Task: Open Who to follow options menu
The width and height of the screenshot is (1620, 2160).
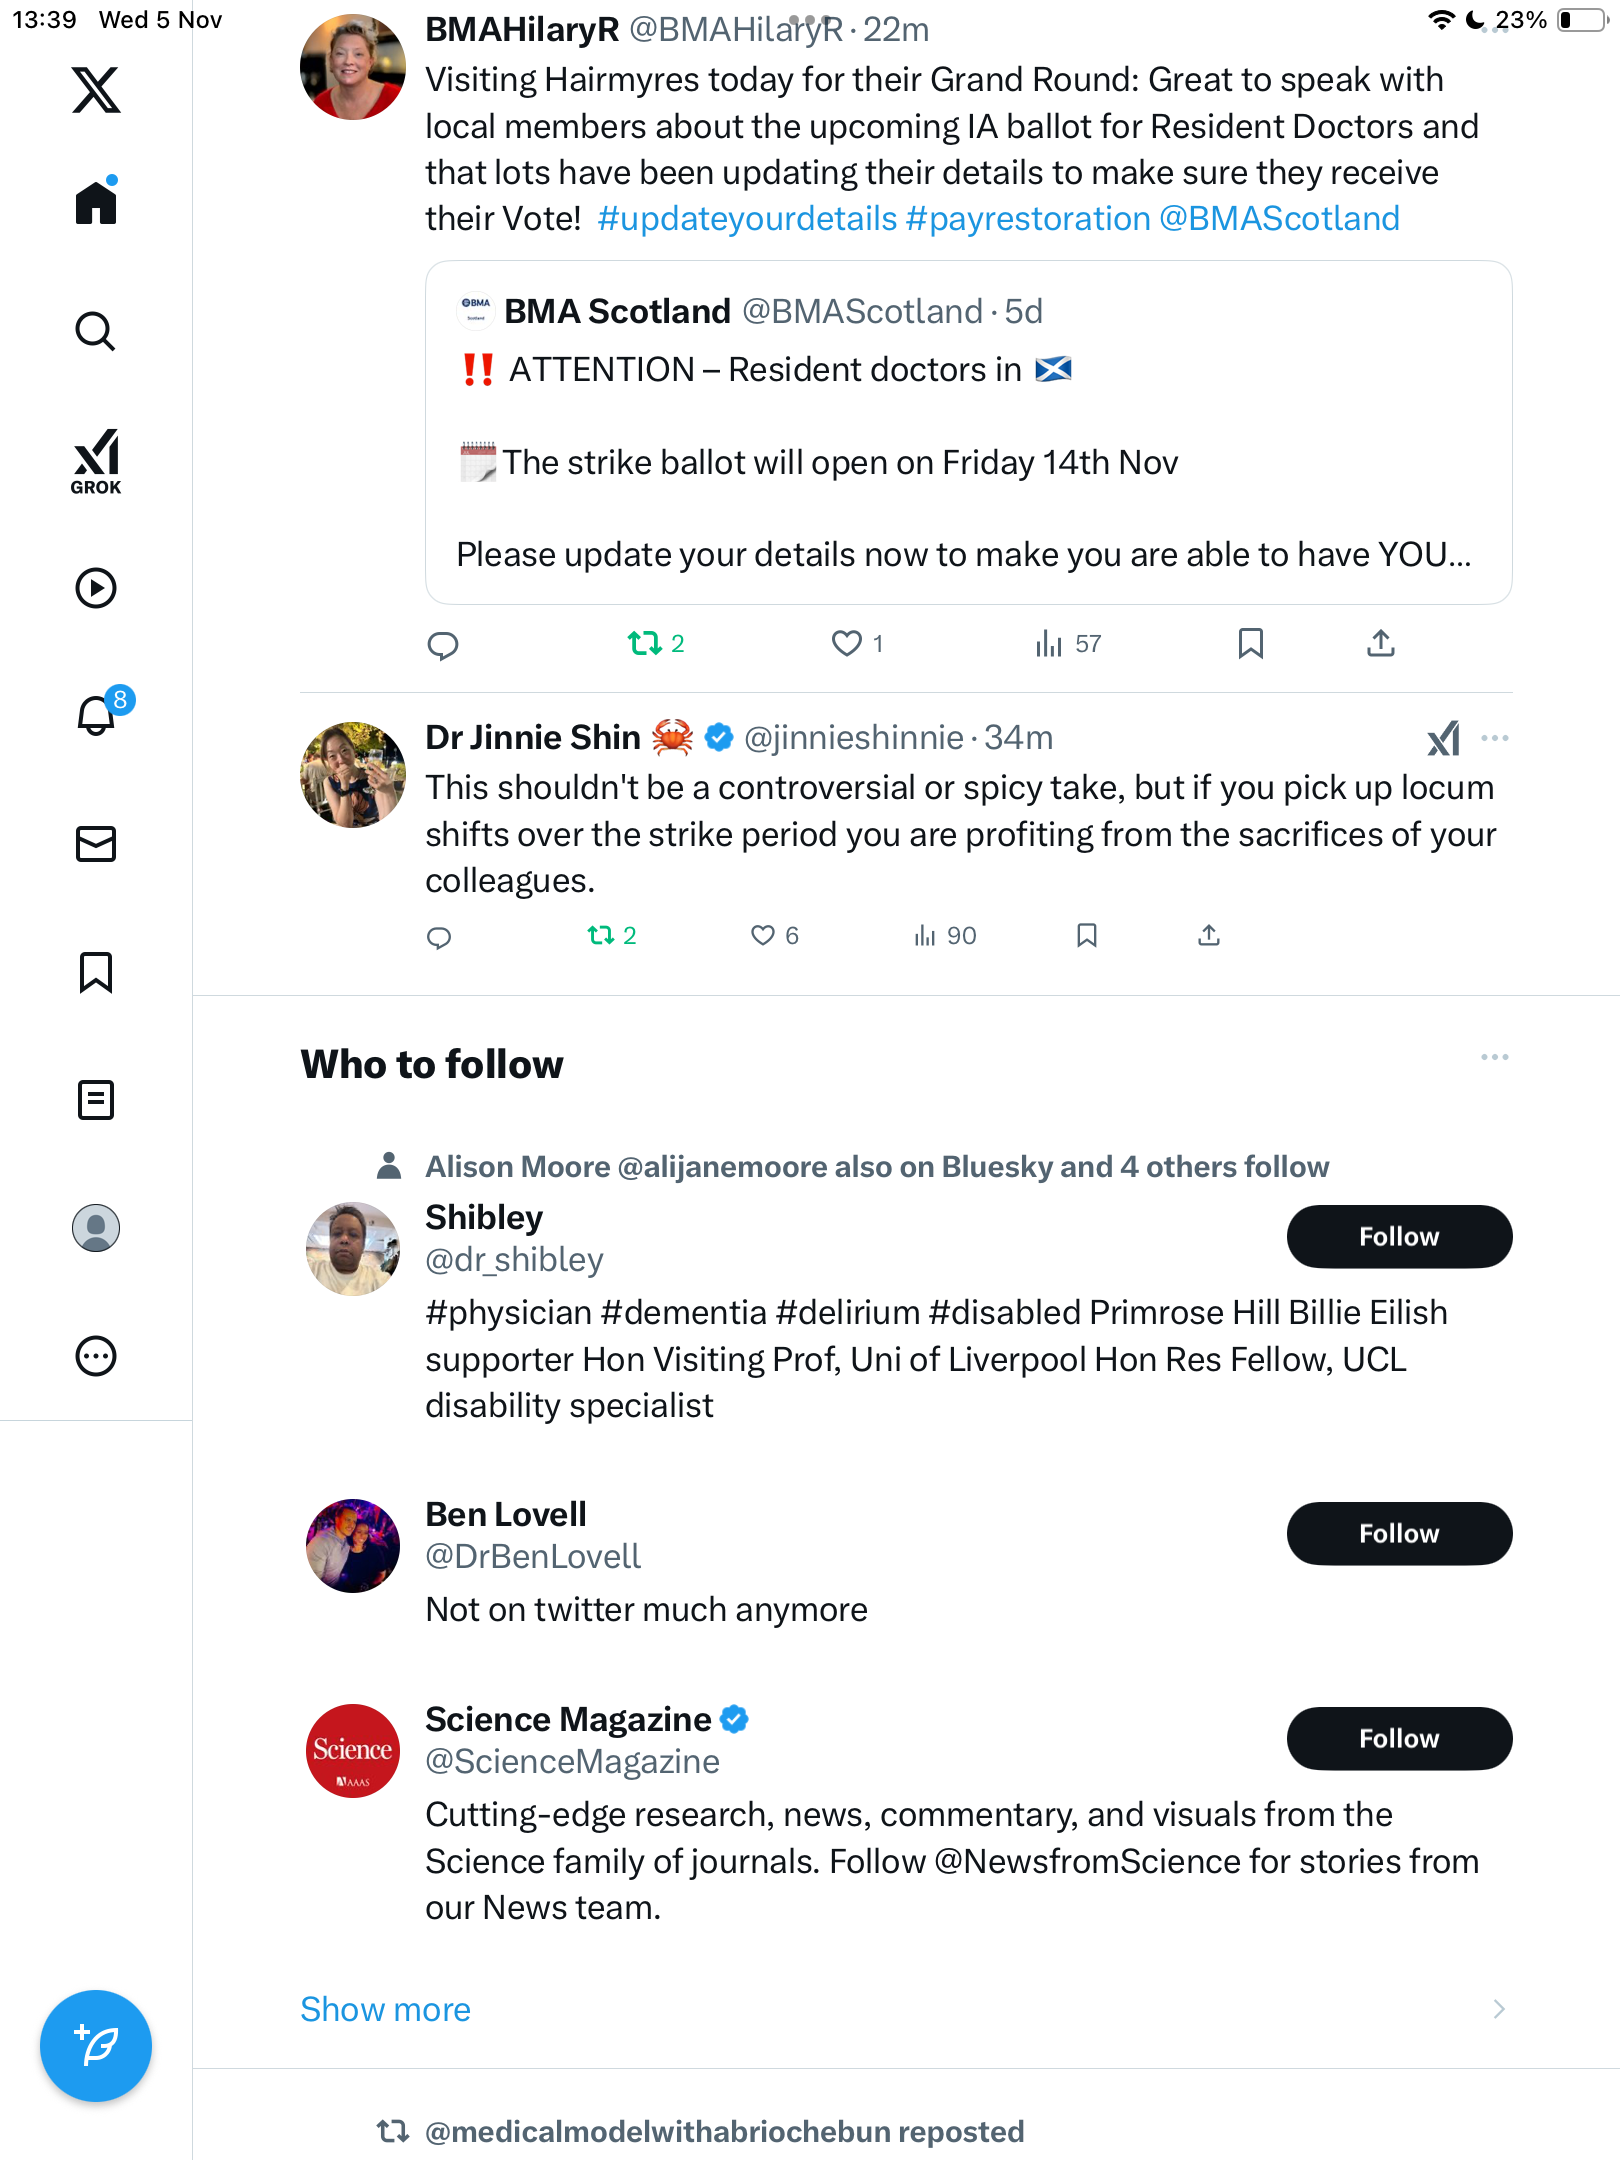Action: pos(1495,1057)
